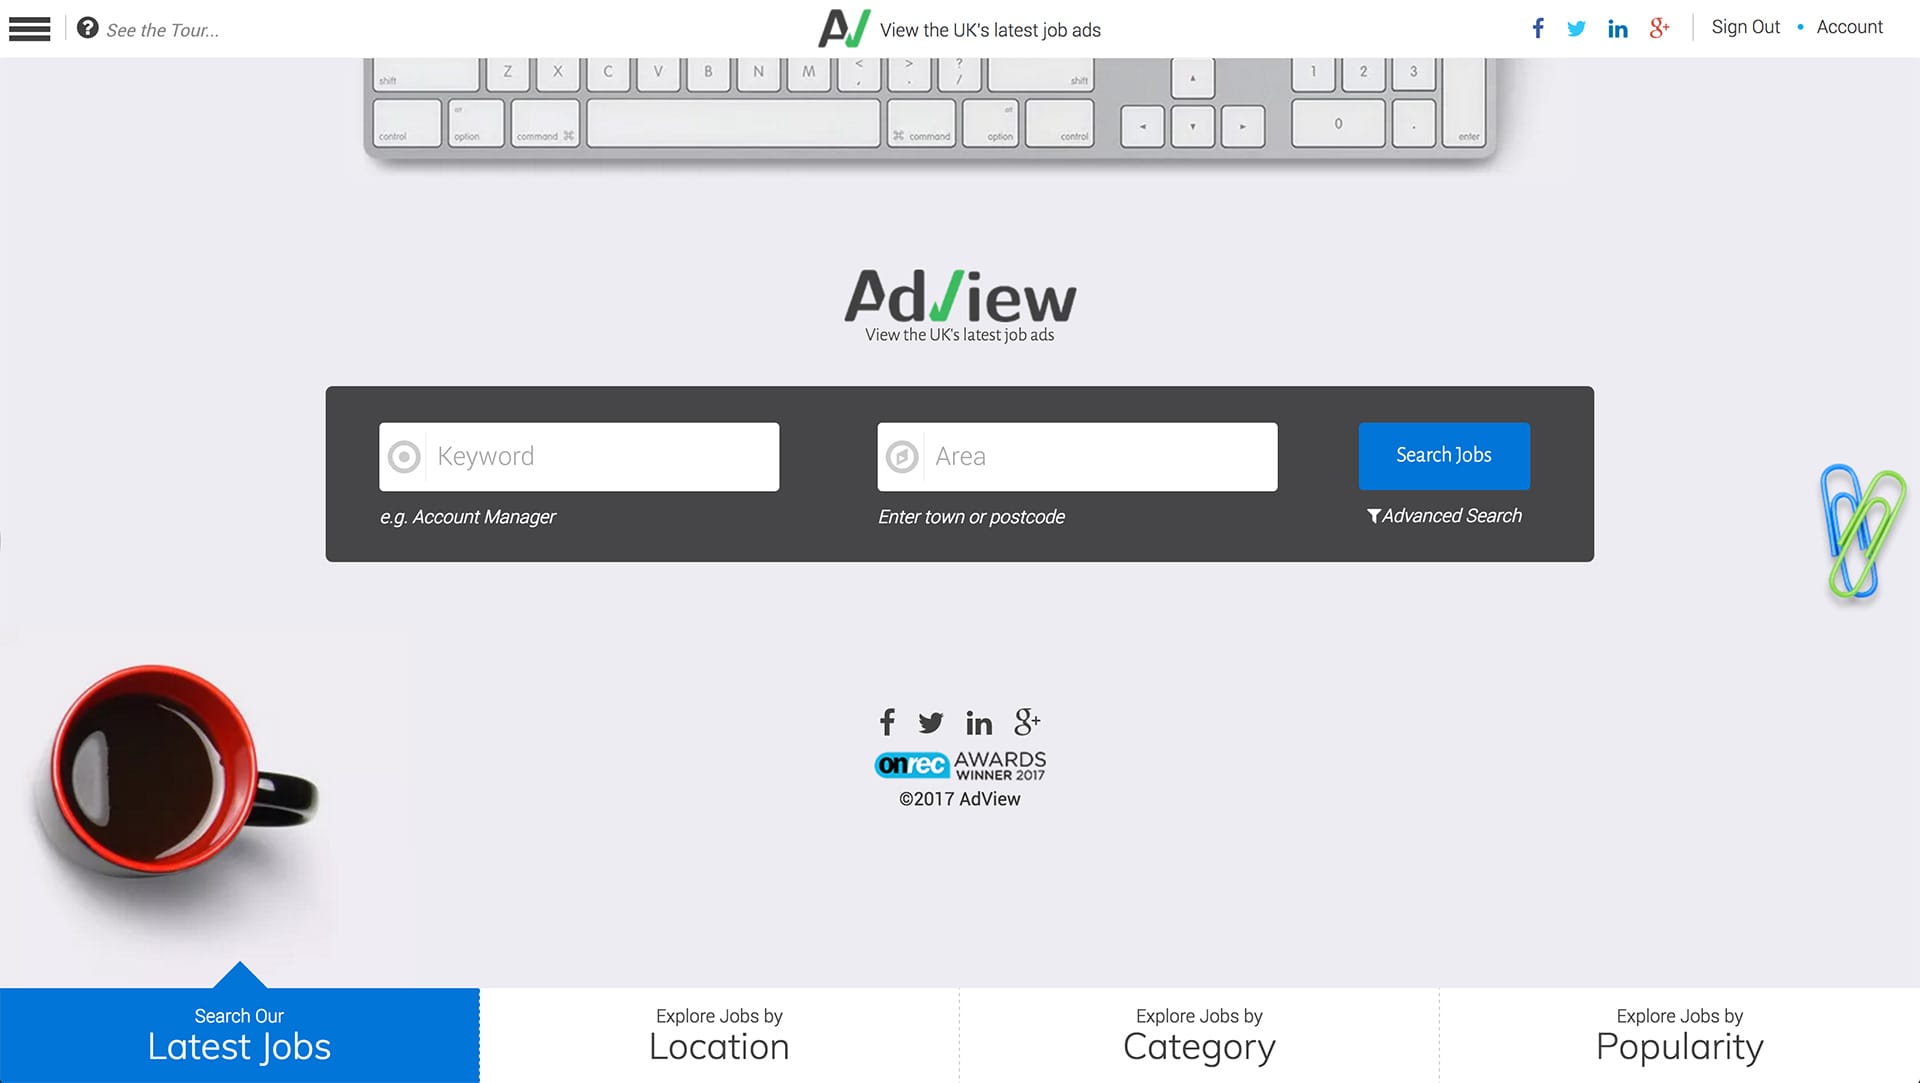Click the hamburger menu icon
This screenshot has width=1920, height=1083.
29,28
